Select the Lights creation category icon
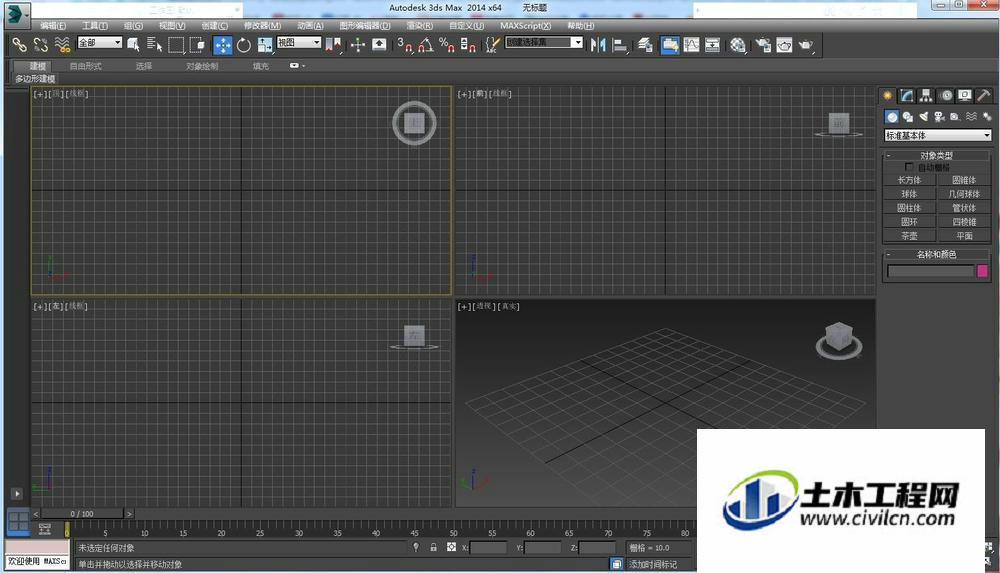 (x=923, y=116)
